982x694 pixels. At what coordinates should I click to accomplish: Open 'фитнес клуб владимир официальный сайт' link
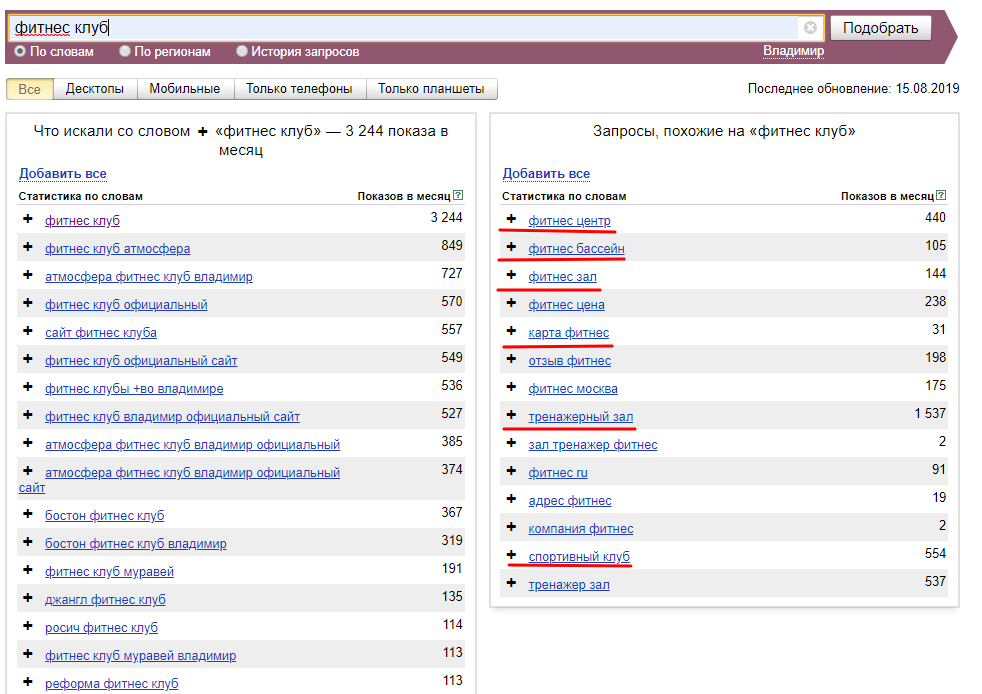[172, 417]
